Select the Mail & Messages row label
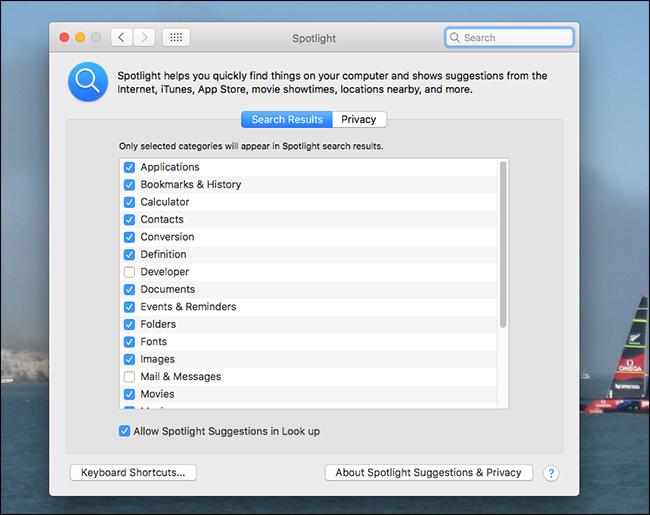650x515 pixels. click(181, 377)
